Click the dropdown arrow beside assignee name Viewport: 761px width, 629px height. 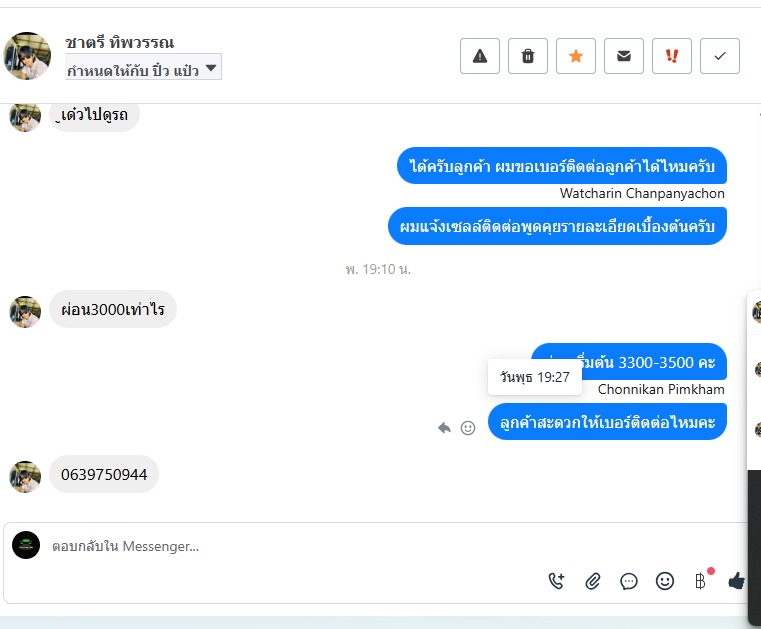211,67
